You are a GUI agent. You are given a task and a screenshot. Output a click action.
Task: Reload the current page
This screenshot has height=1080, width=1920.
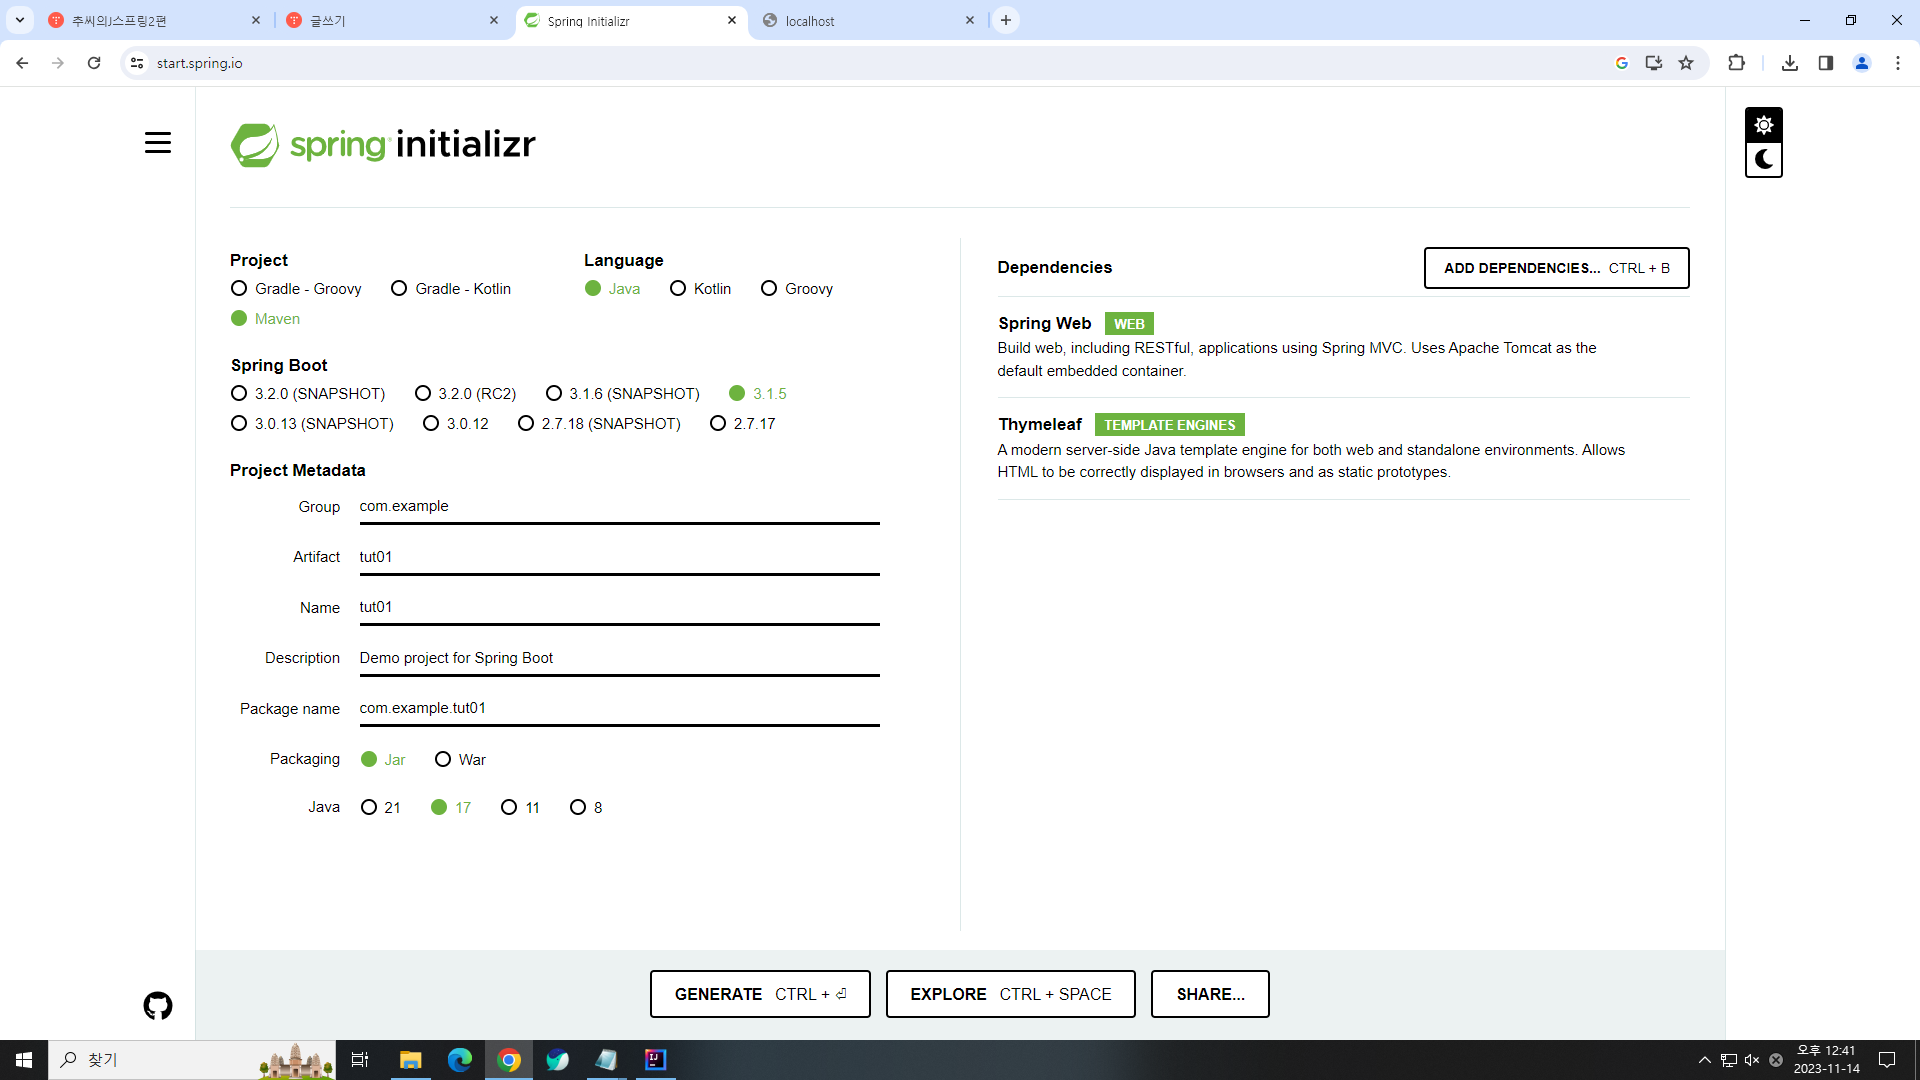(x=94, y=63)
